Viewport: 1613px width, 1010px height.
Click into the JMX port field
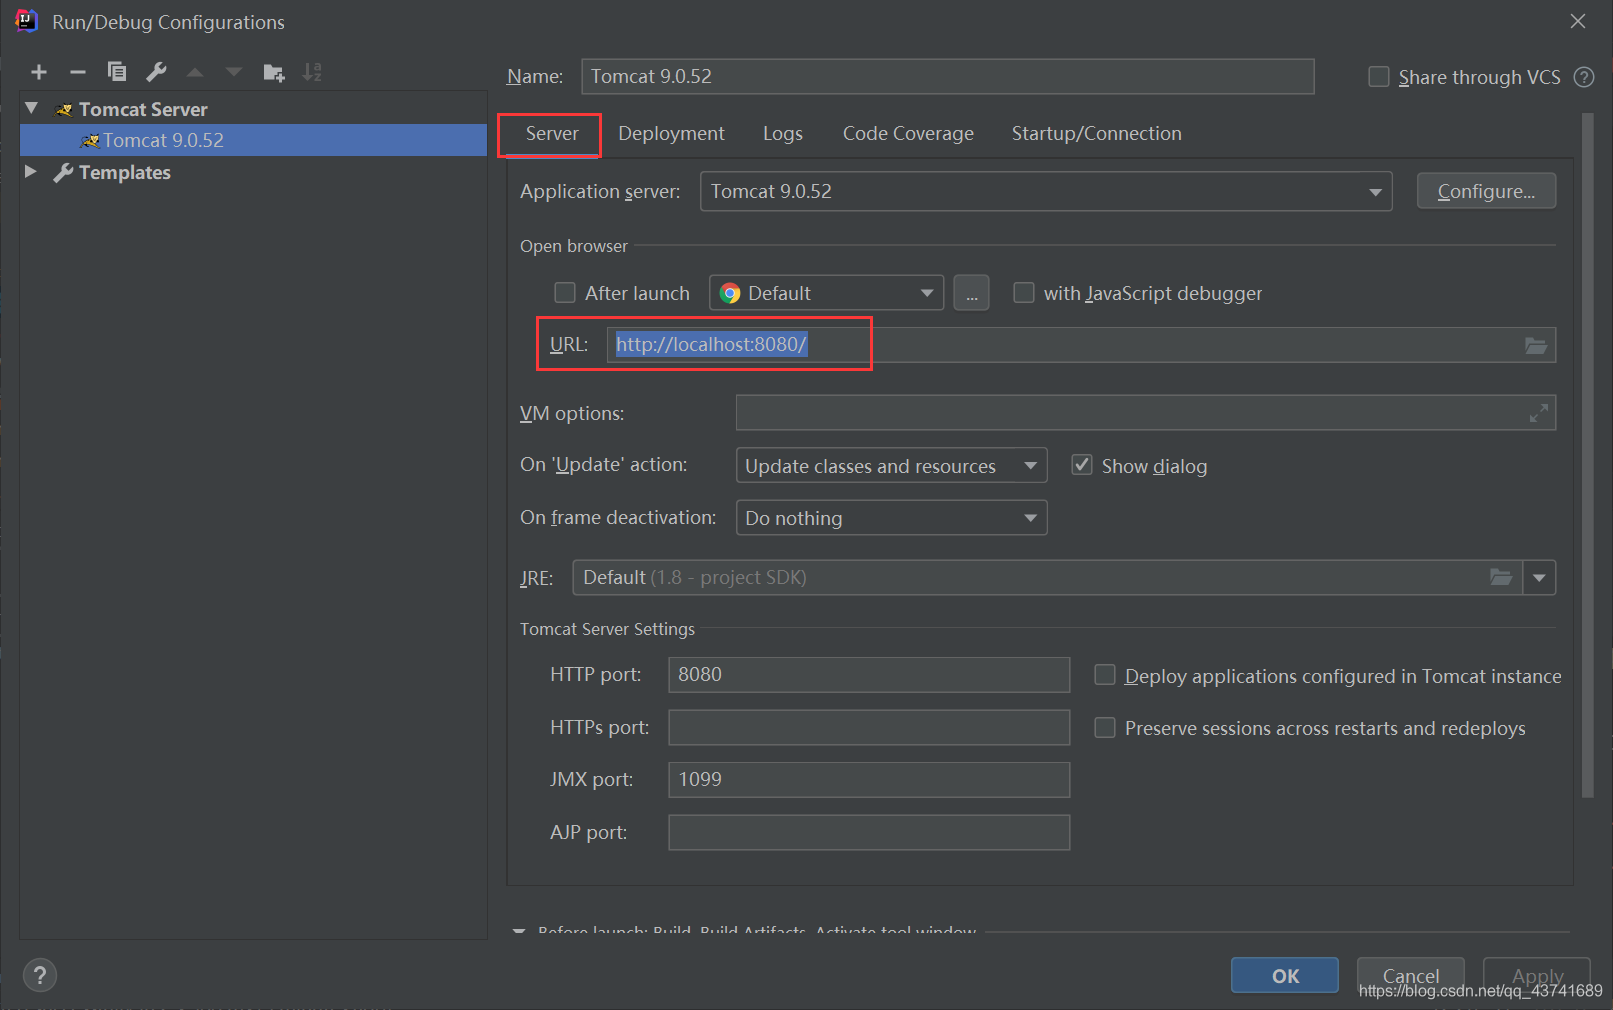869,779
